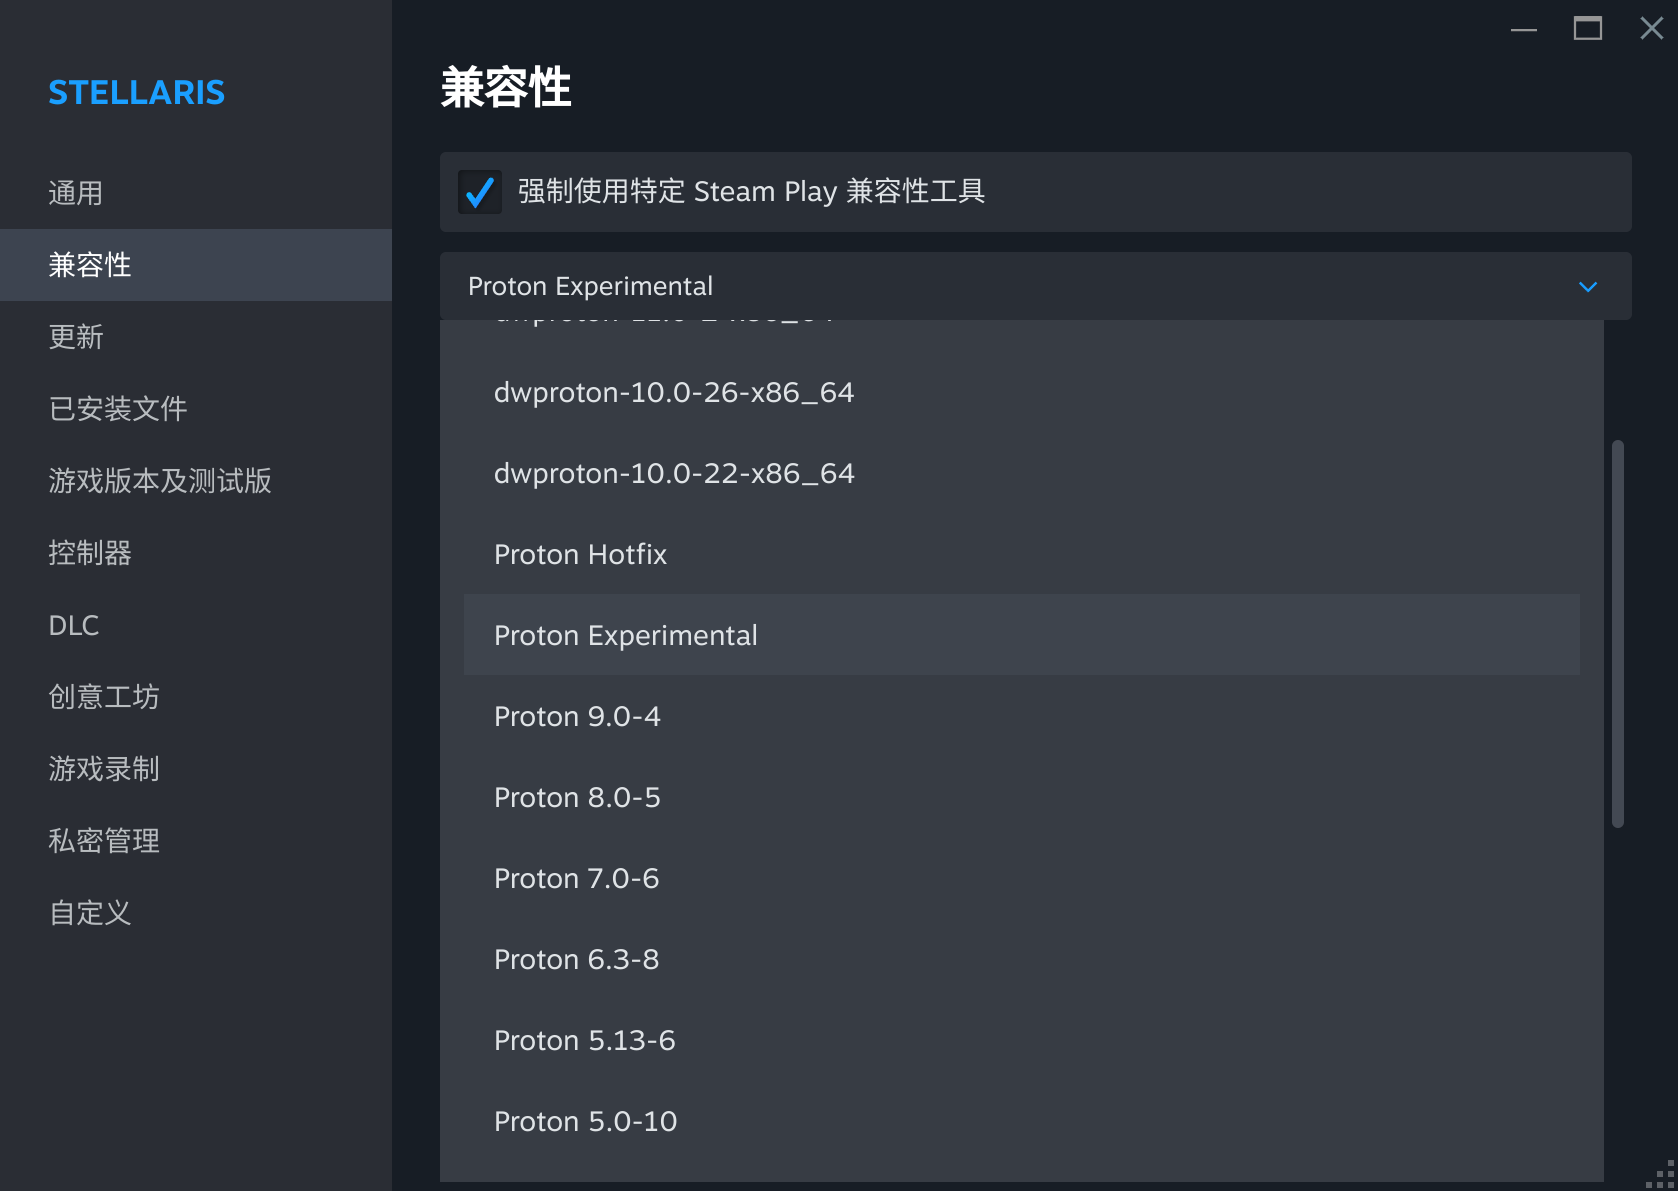Click the dropdown list scrollbar thumb
Screen dimensions: 1678x1191
click(x=1617, y=634)
